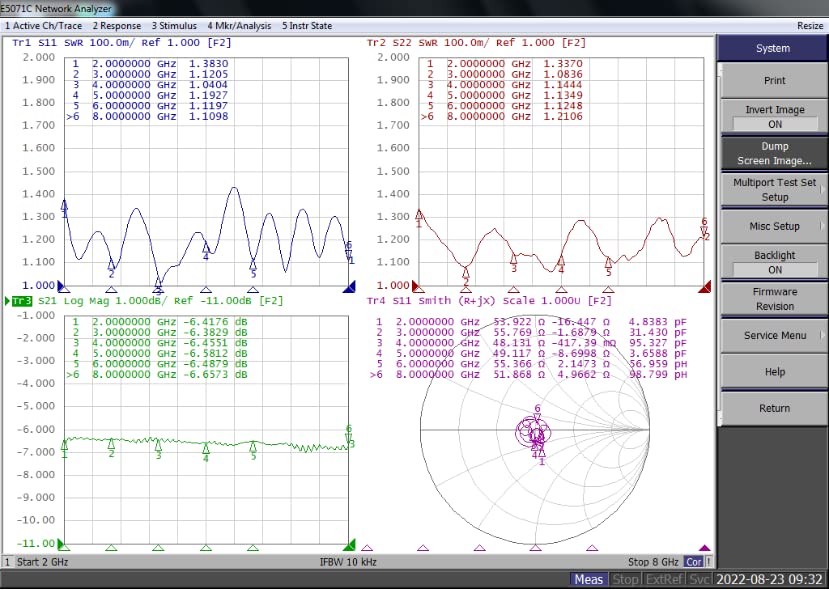This screenshot has height=590, width=829.
Task: Click Tr3 bottom-axis marker 2 triangle
Action: [x=111, y=547]
